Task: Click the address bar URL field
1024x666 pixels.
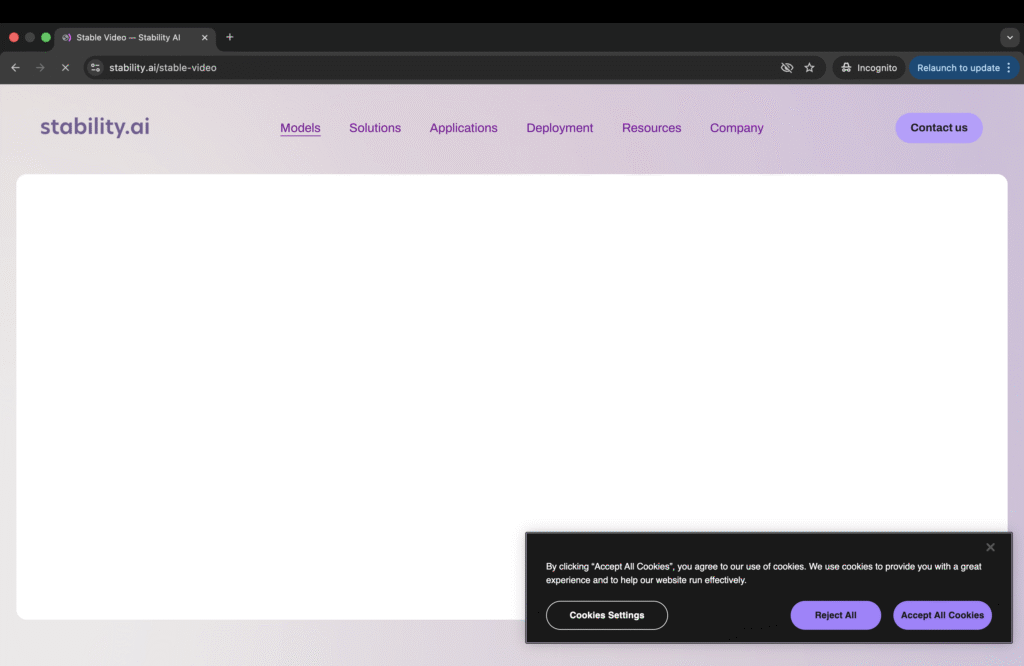Action: pos(400,68)
